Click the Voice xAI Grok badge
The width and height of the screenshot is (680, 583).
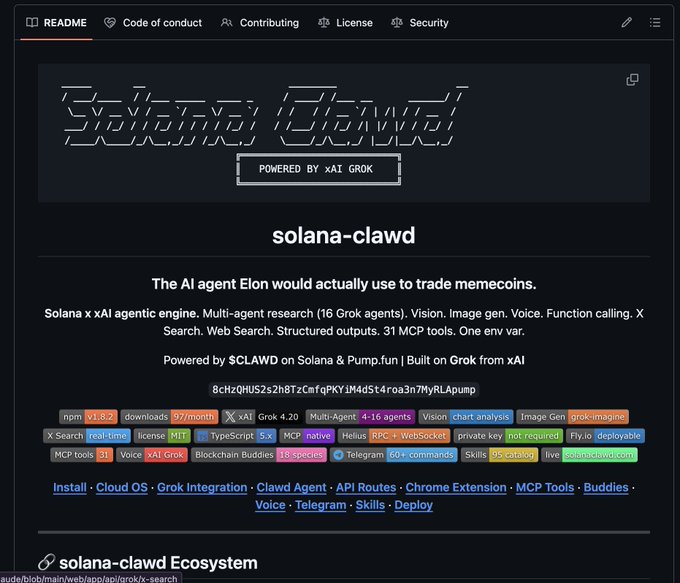click(x=152, y=455)
